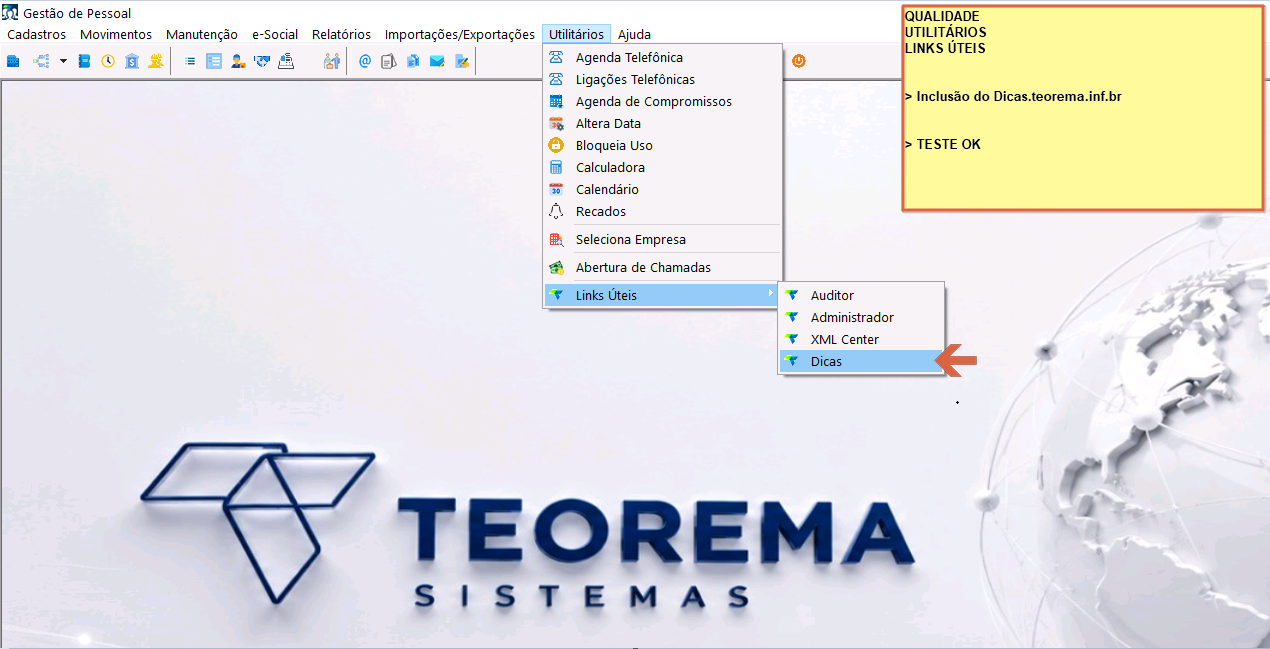Select Dicas in the Links Úteis submenu

tap(861, 361)
